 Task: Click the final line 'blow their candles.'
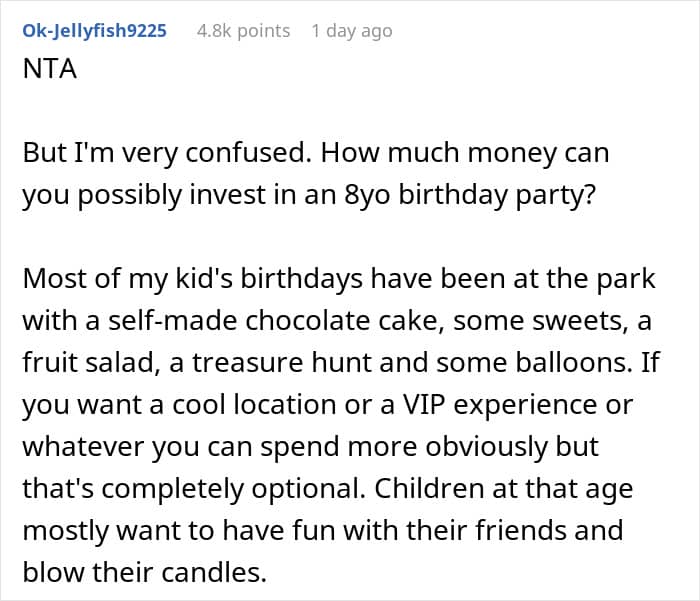(145, 572)
